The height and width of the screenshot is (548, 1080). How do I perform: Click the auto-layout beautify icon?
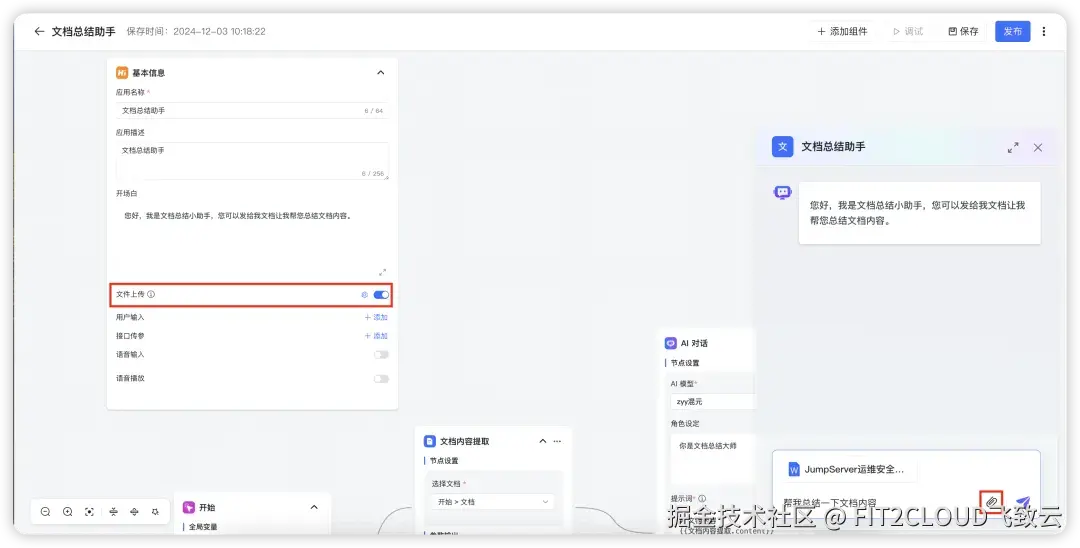pos(156,512)
